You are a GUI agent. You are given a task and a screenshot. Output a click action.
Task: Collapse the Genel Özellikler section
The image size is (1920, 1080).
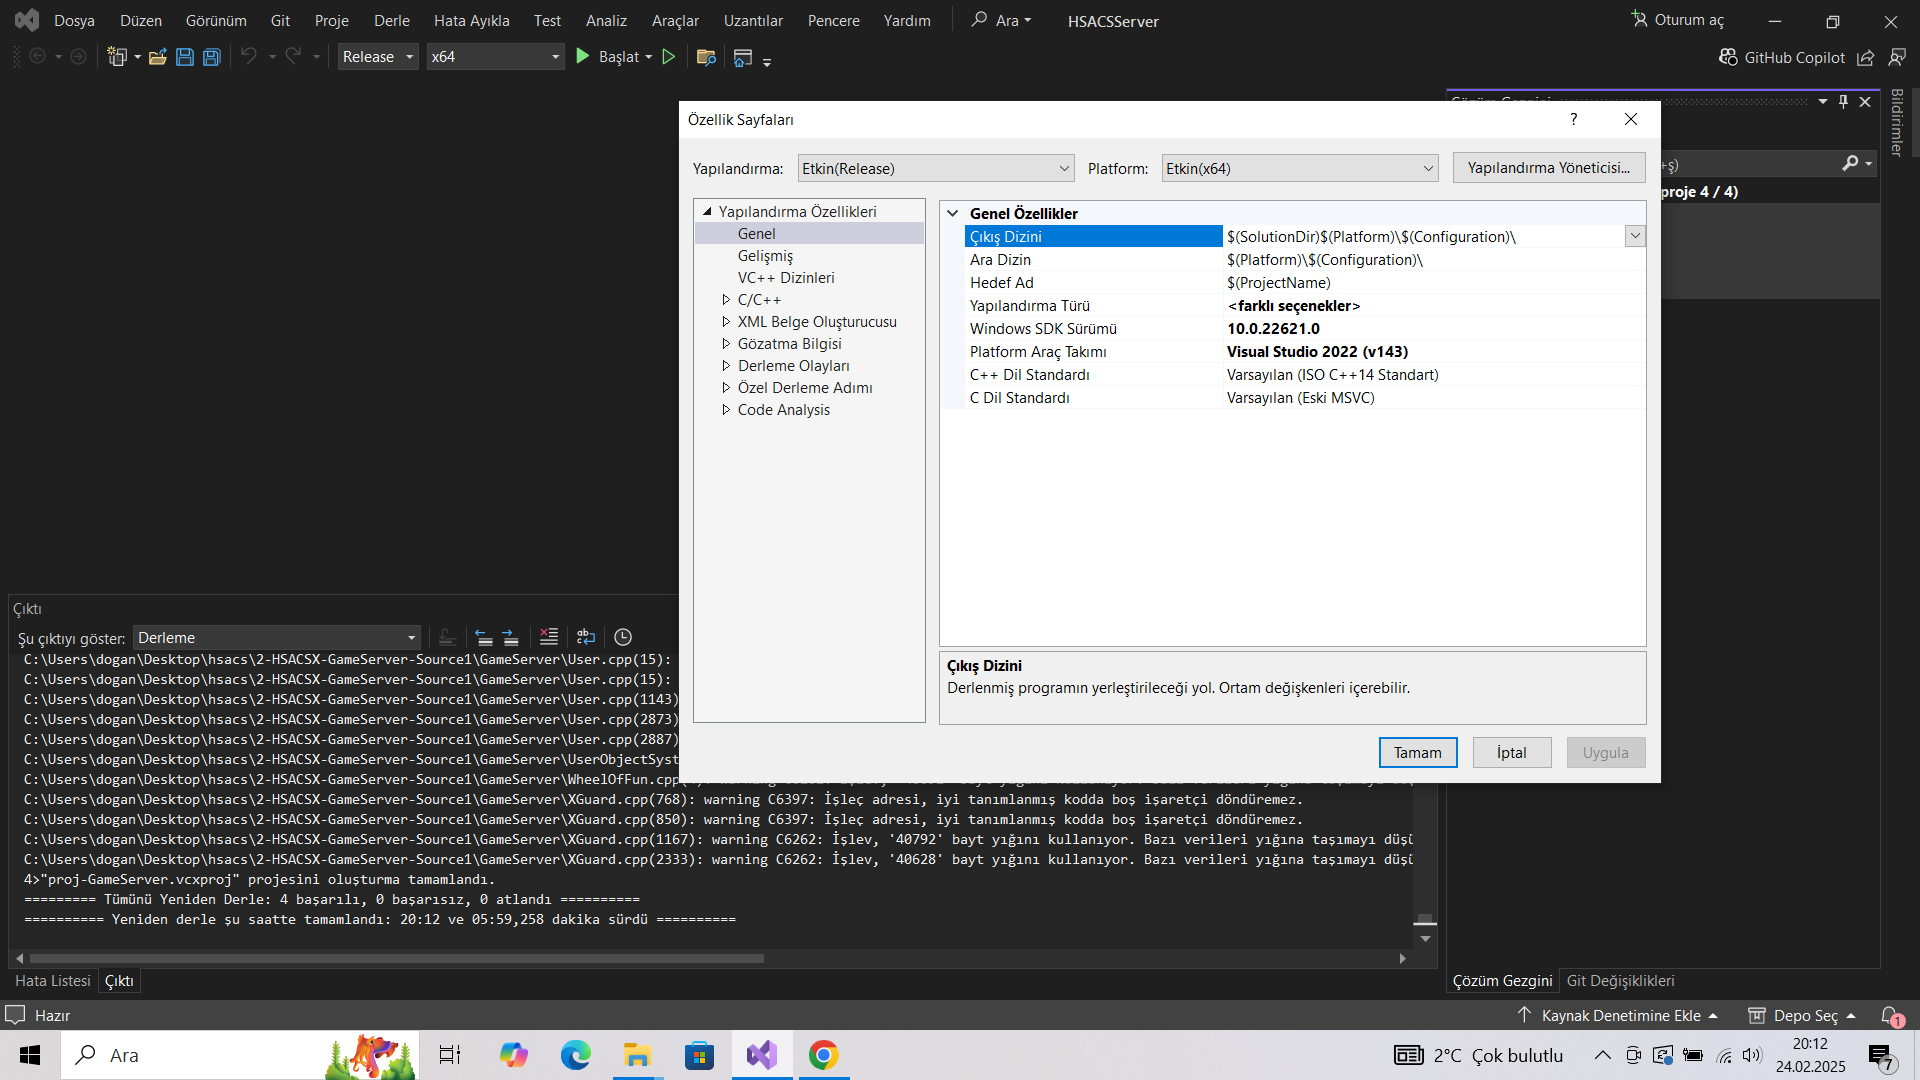click(953, 213)
